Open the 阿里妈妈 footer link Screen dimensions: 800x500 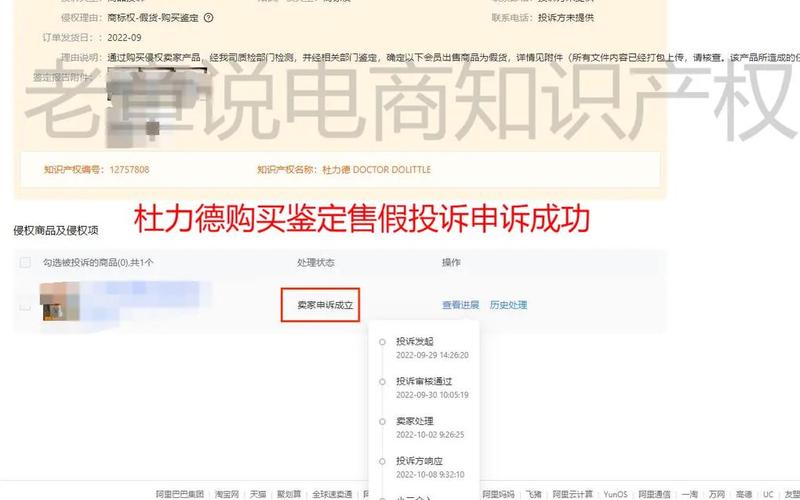[498, 494]
